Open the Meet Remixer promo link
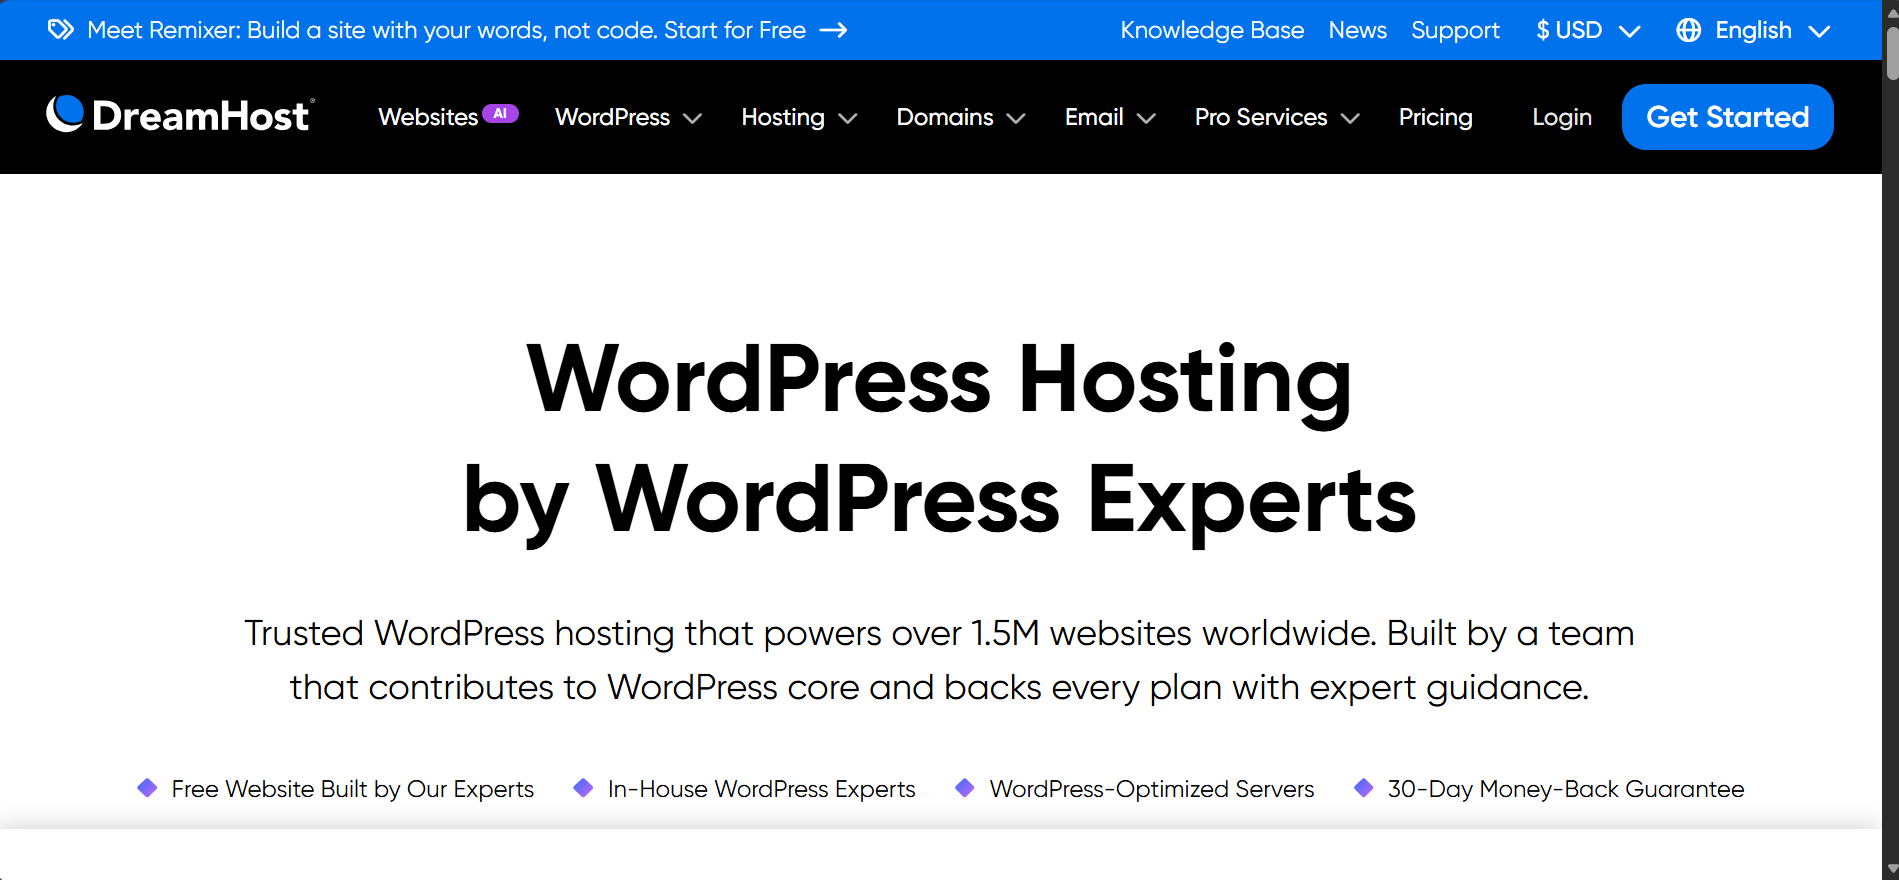This screenshot has width=1899, height=880. coord(446,30)
